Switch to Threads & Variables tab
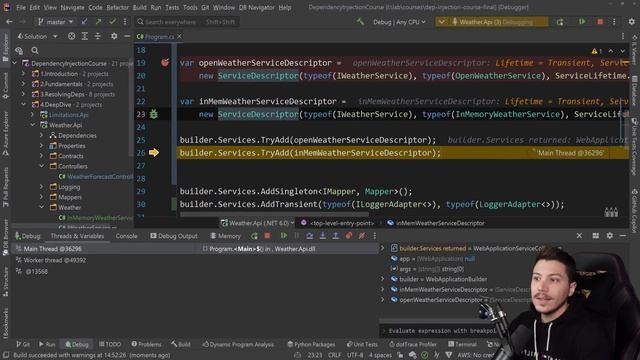 coord(77,236)
